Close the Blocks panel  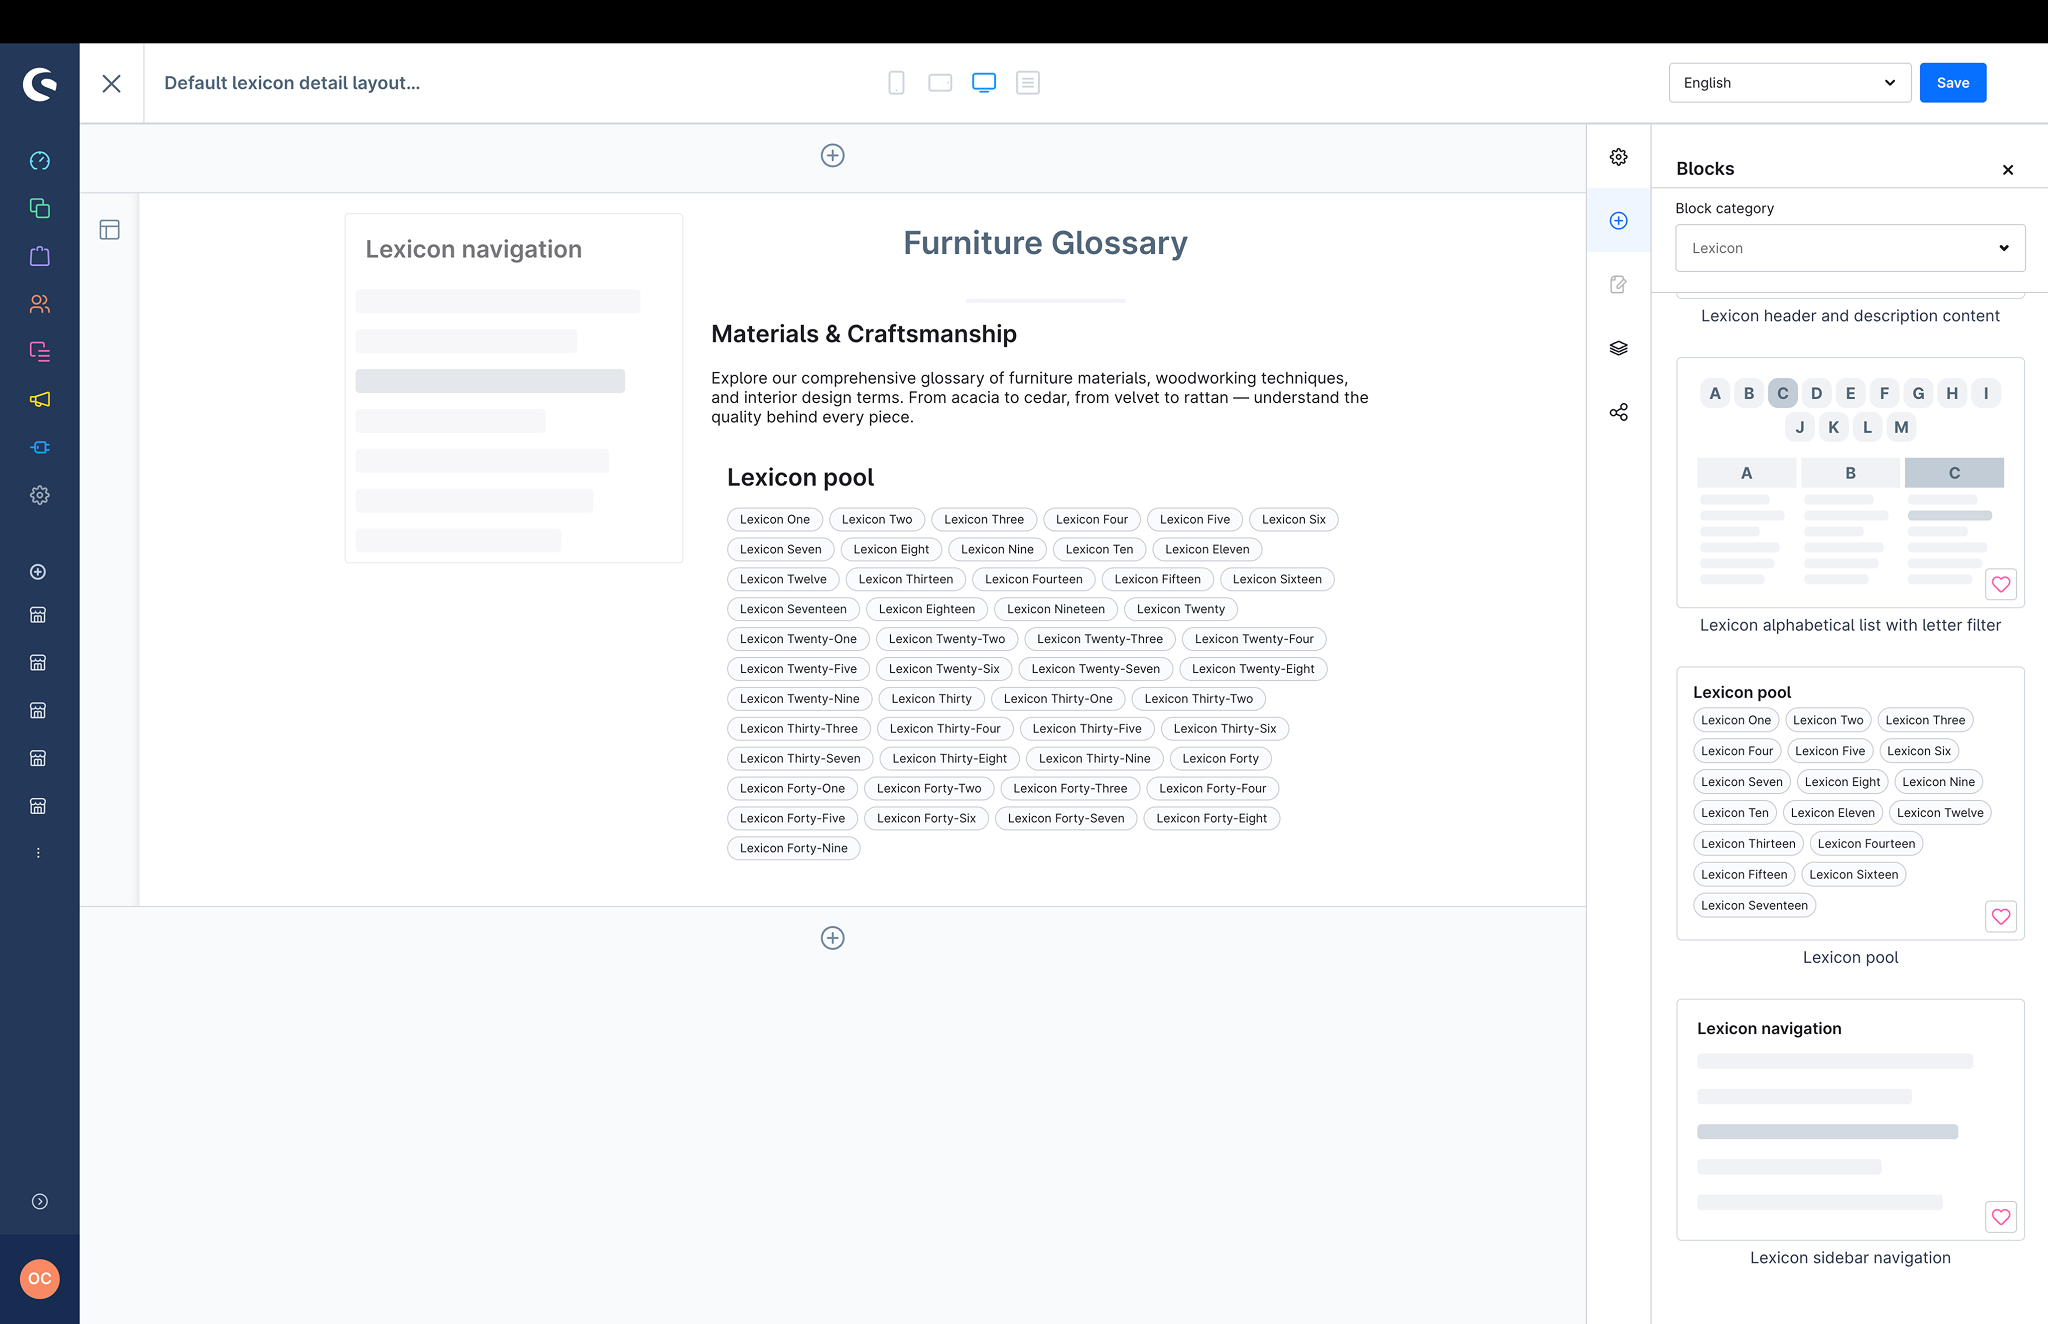click(2008, 170)
